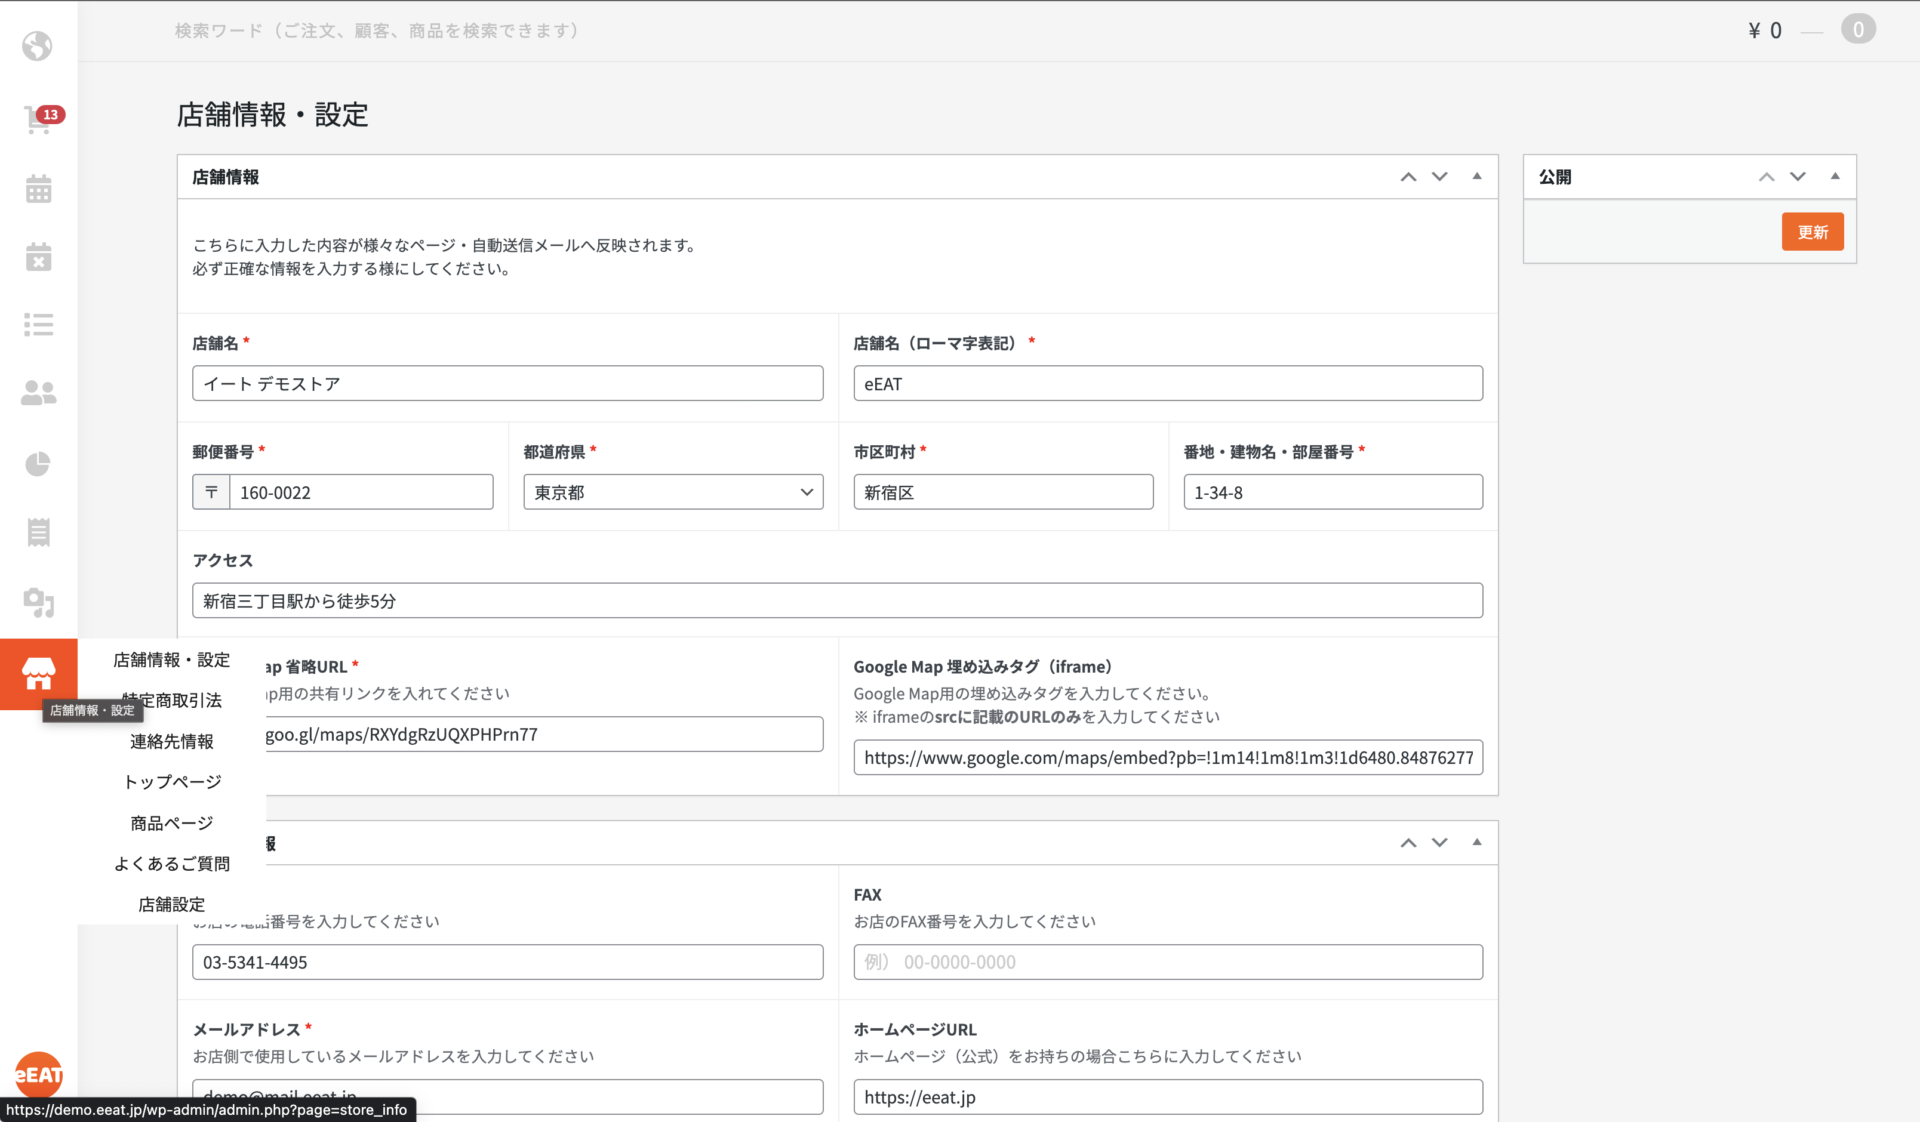
Task: Open the list icon in sidebar
Action: click(38, 325)
